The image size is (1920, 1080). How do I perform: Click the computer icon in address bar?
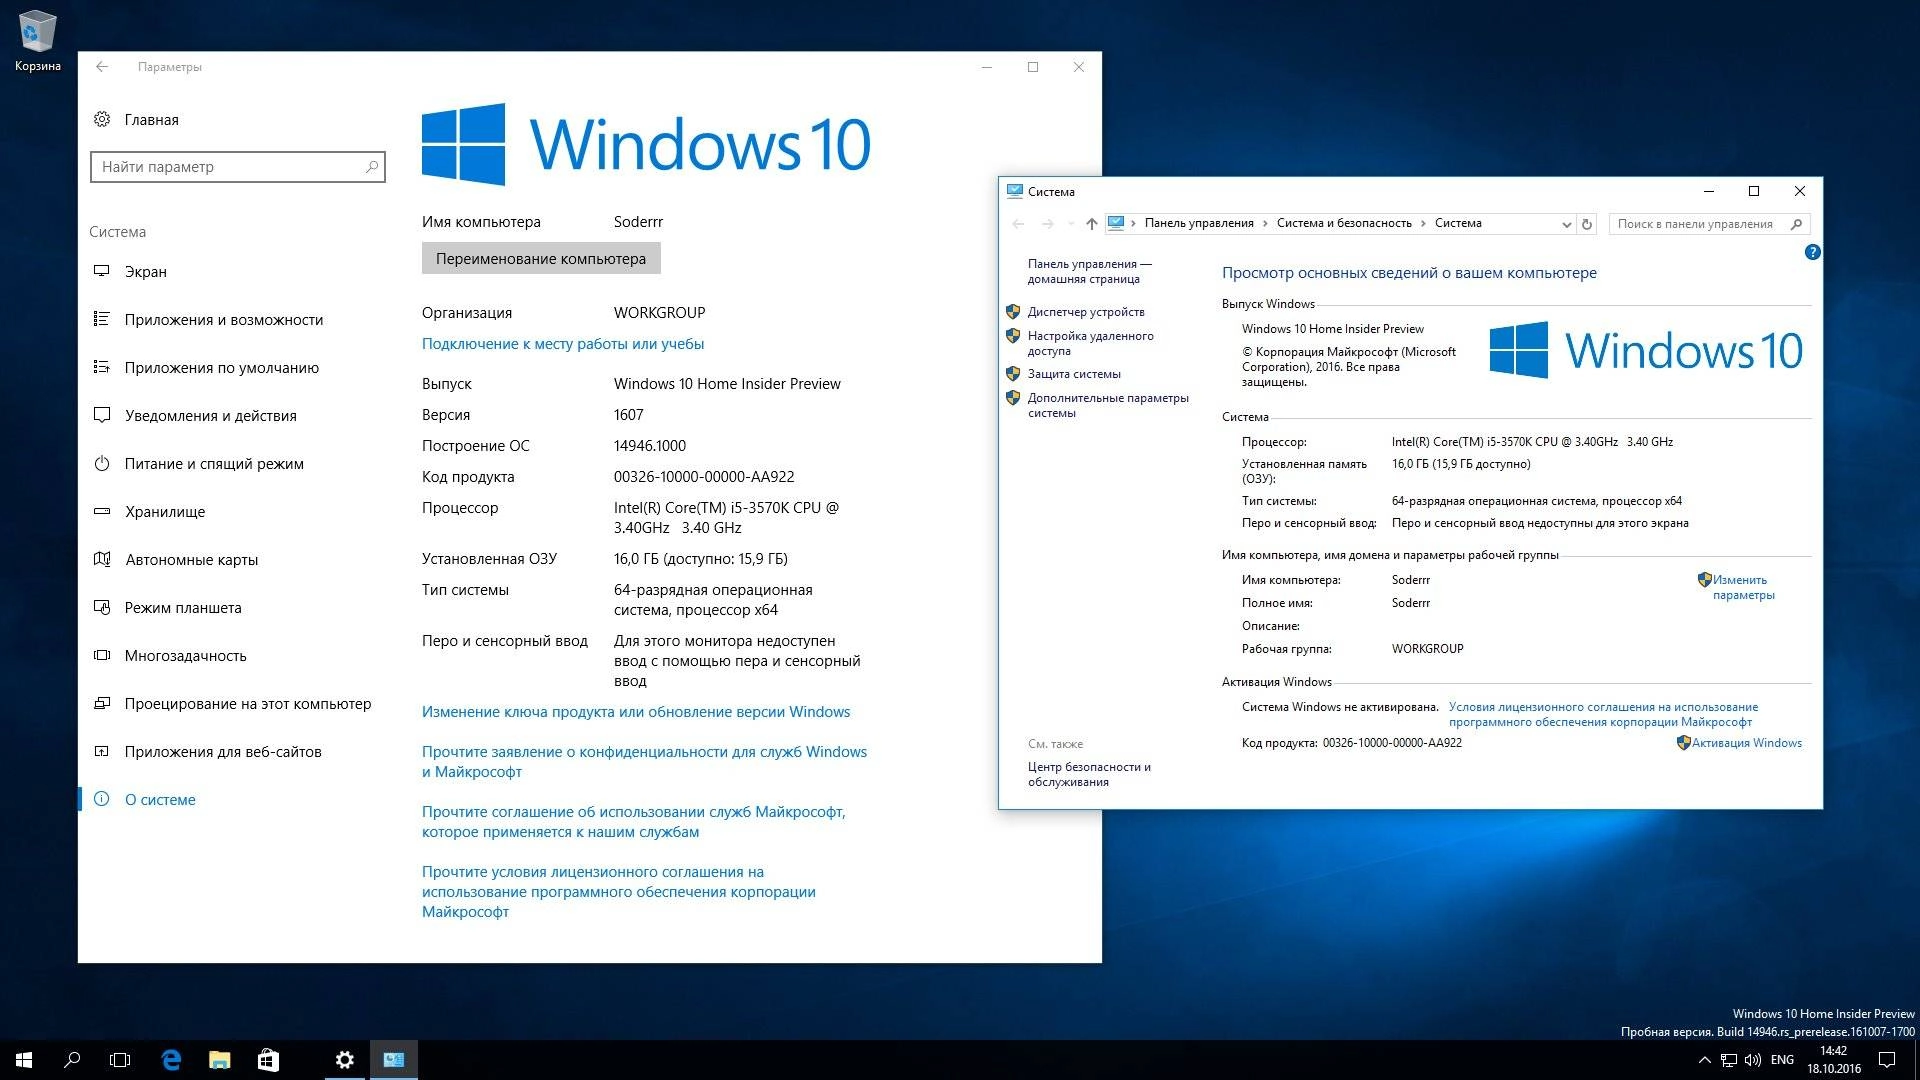pyautogui.click(x=1116, y=223)
